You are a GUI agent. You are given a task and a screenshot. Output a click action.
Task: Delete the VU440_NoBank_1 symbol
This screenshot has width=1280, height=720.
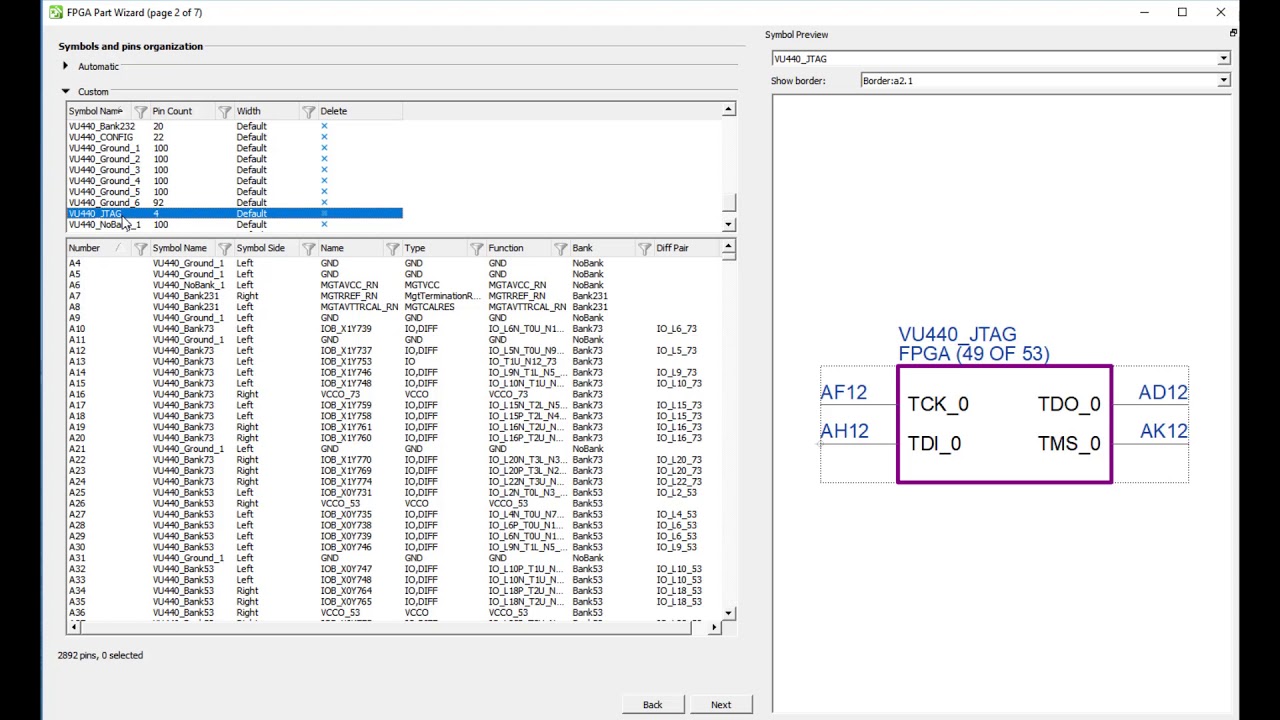pyautogui.click(x=324, y=225)
